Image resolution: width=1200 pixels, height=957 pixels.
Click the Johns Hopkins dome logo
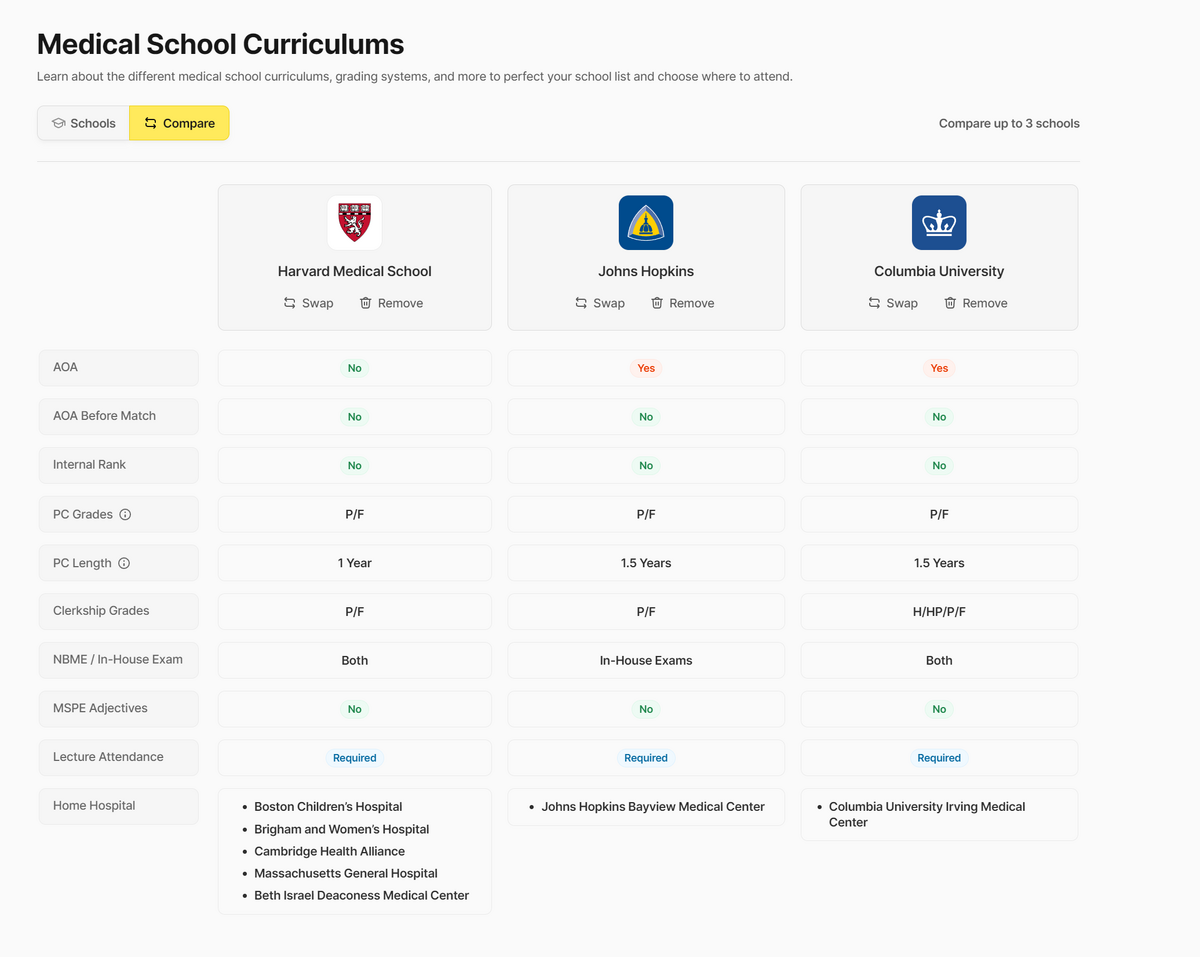pyautogui.click(x=646, y=222)
